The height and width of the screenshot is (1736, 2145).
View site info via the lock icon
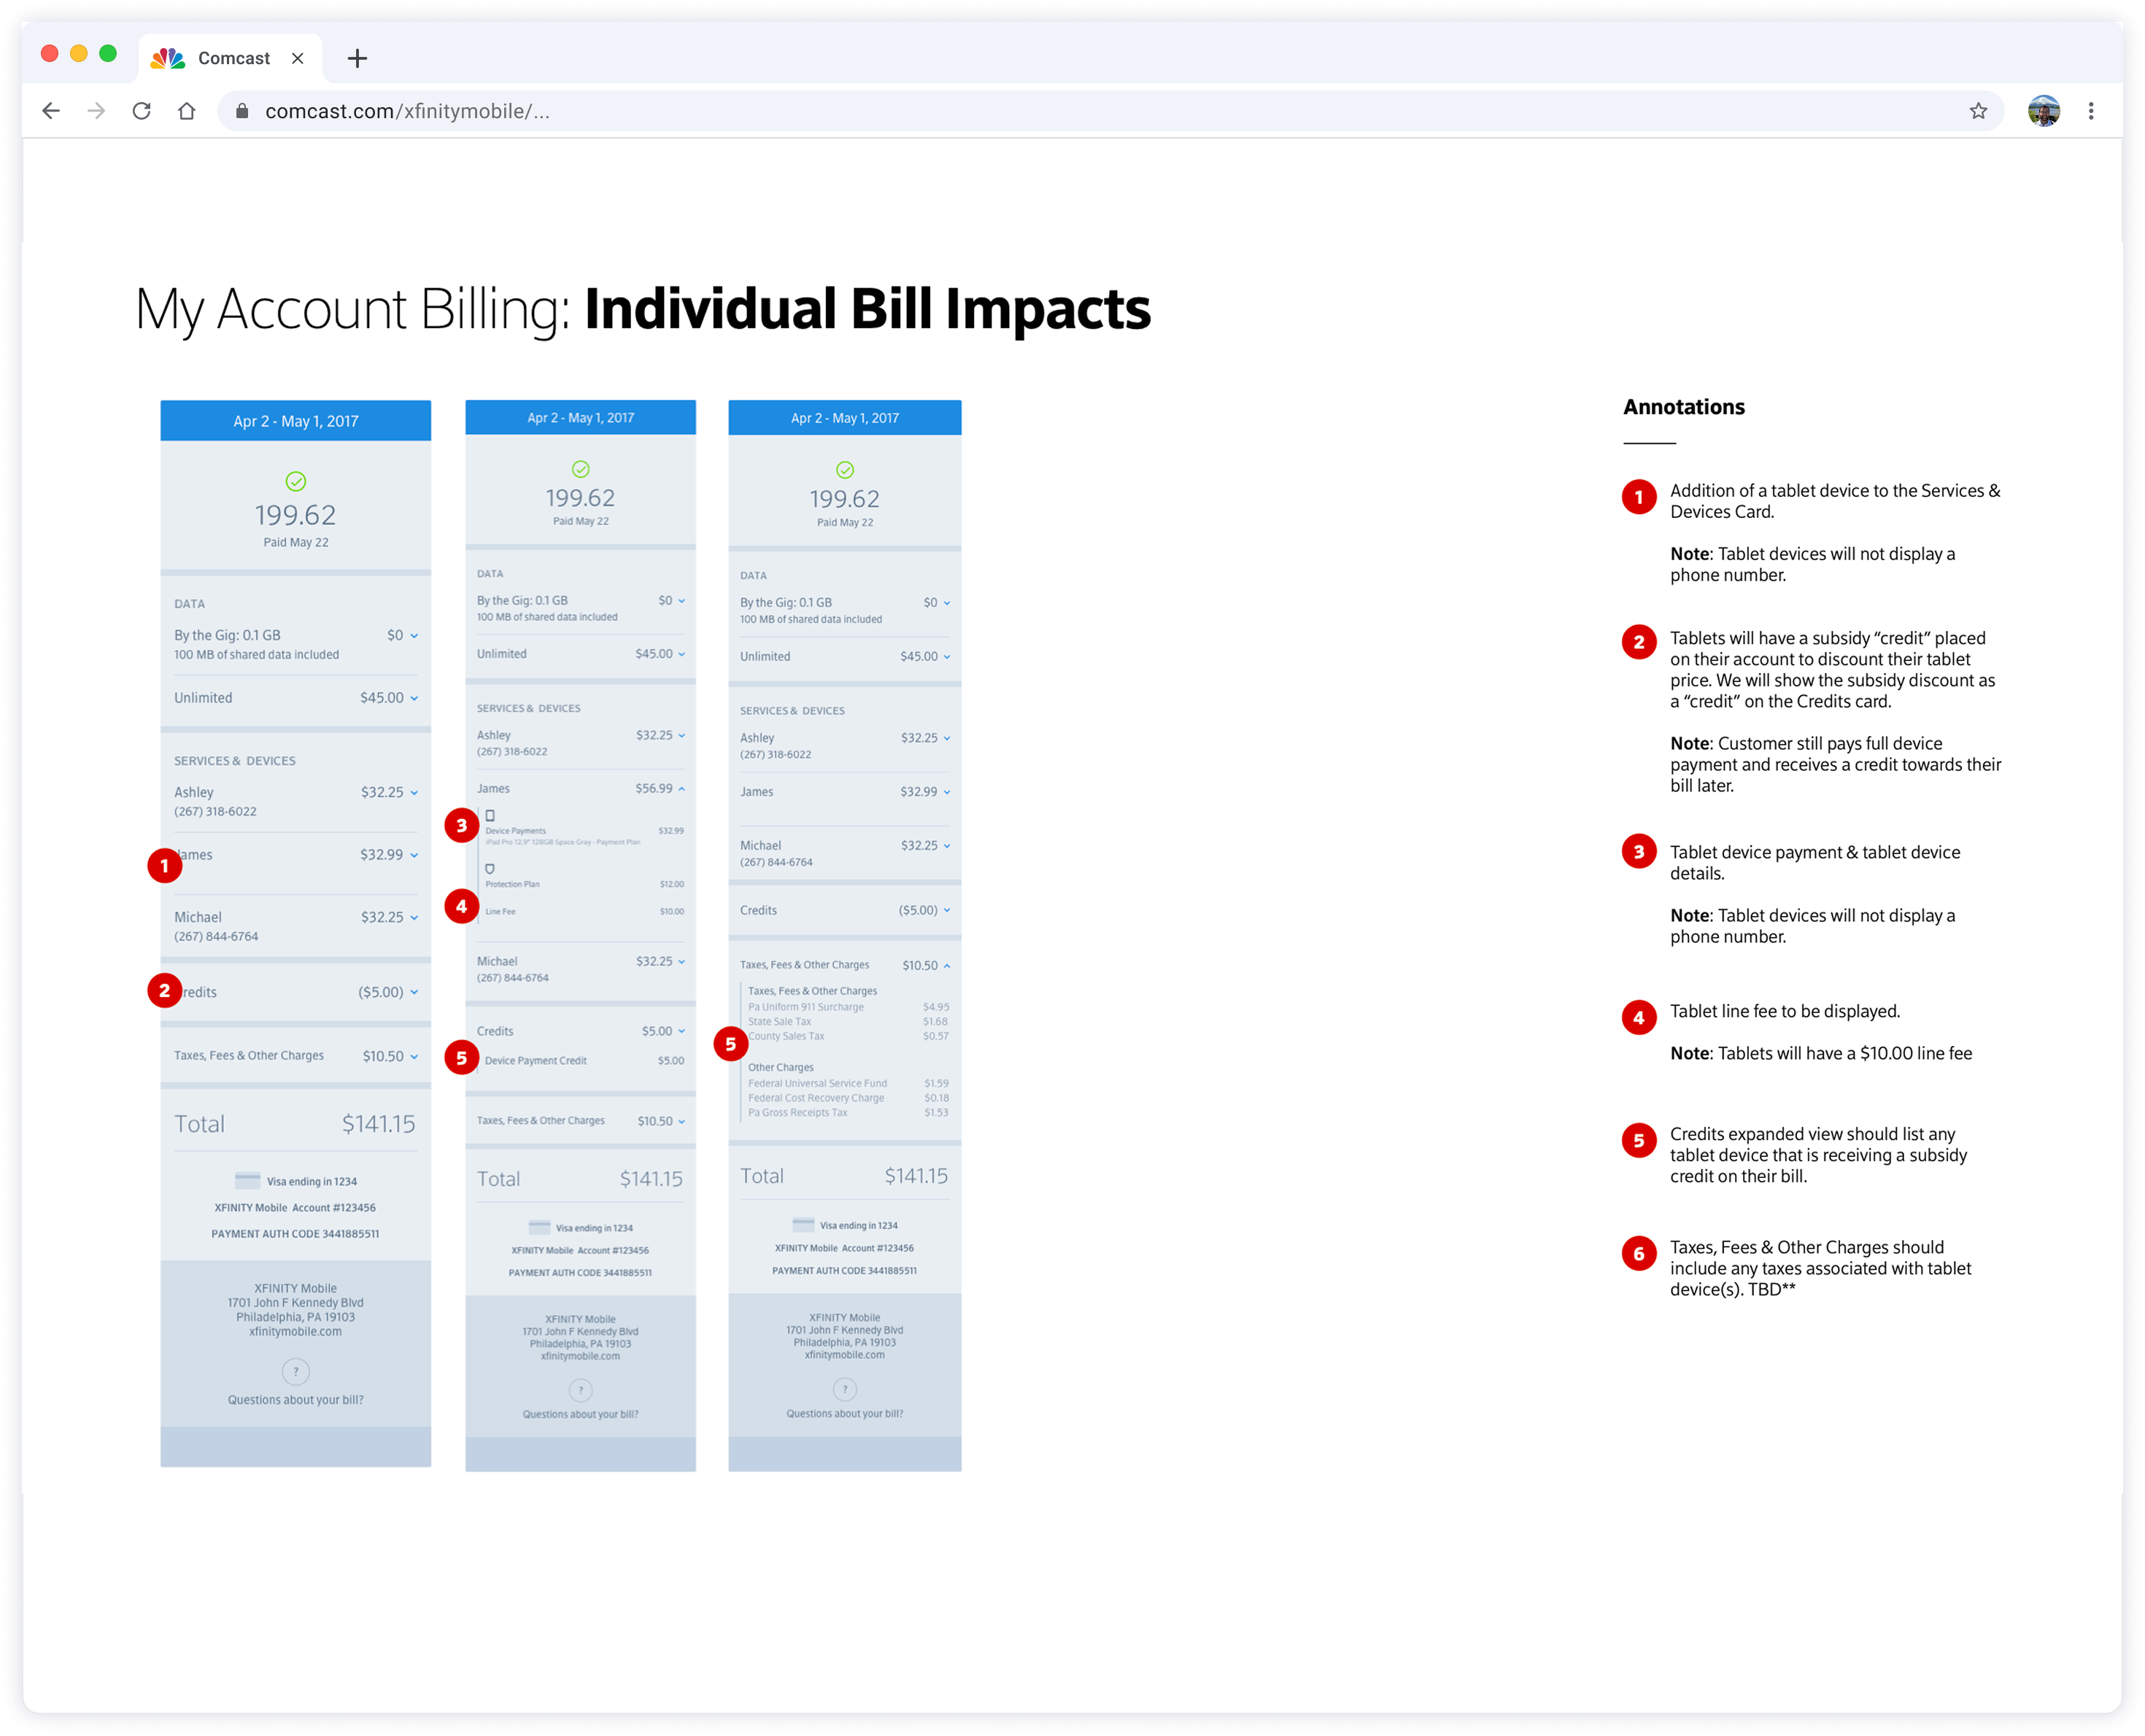(x=241, y=111)
